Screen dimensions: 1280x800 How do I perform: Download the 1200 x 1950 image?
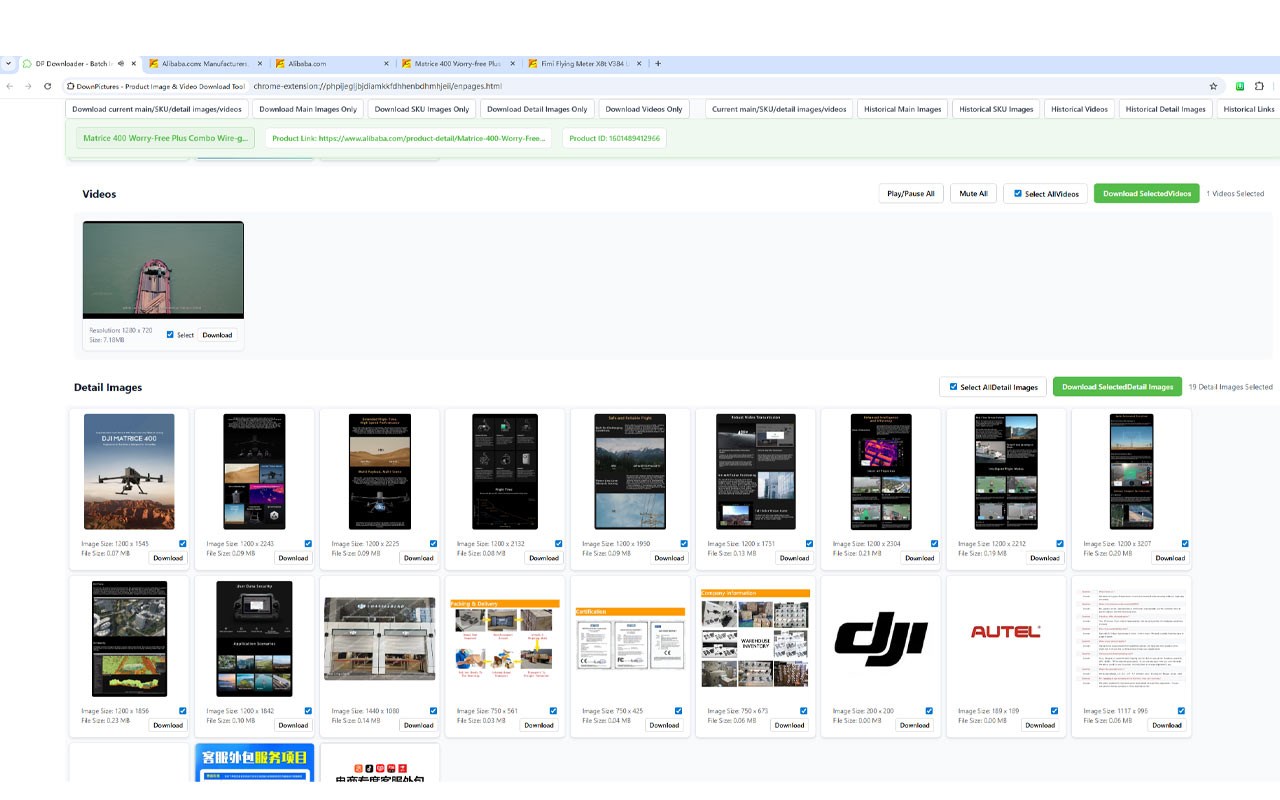669,558
